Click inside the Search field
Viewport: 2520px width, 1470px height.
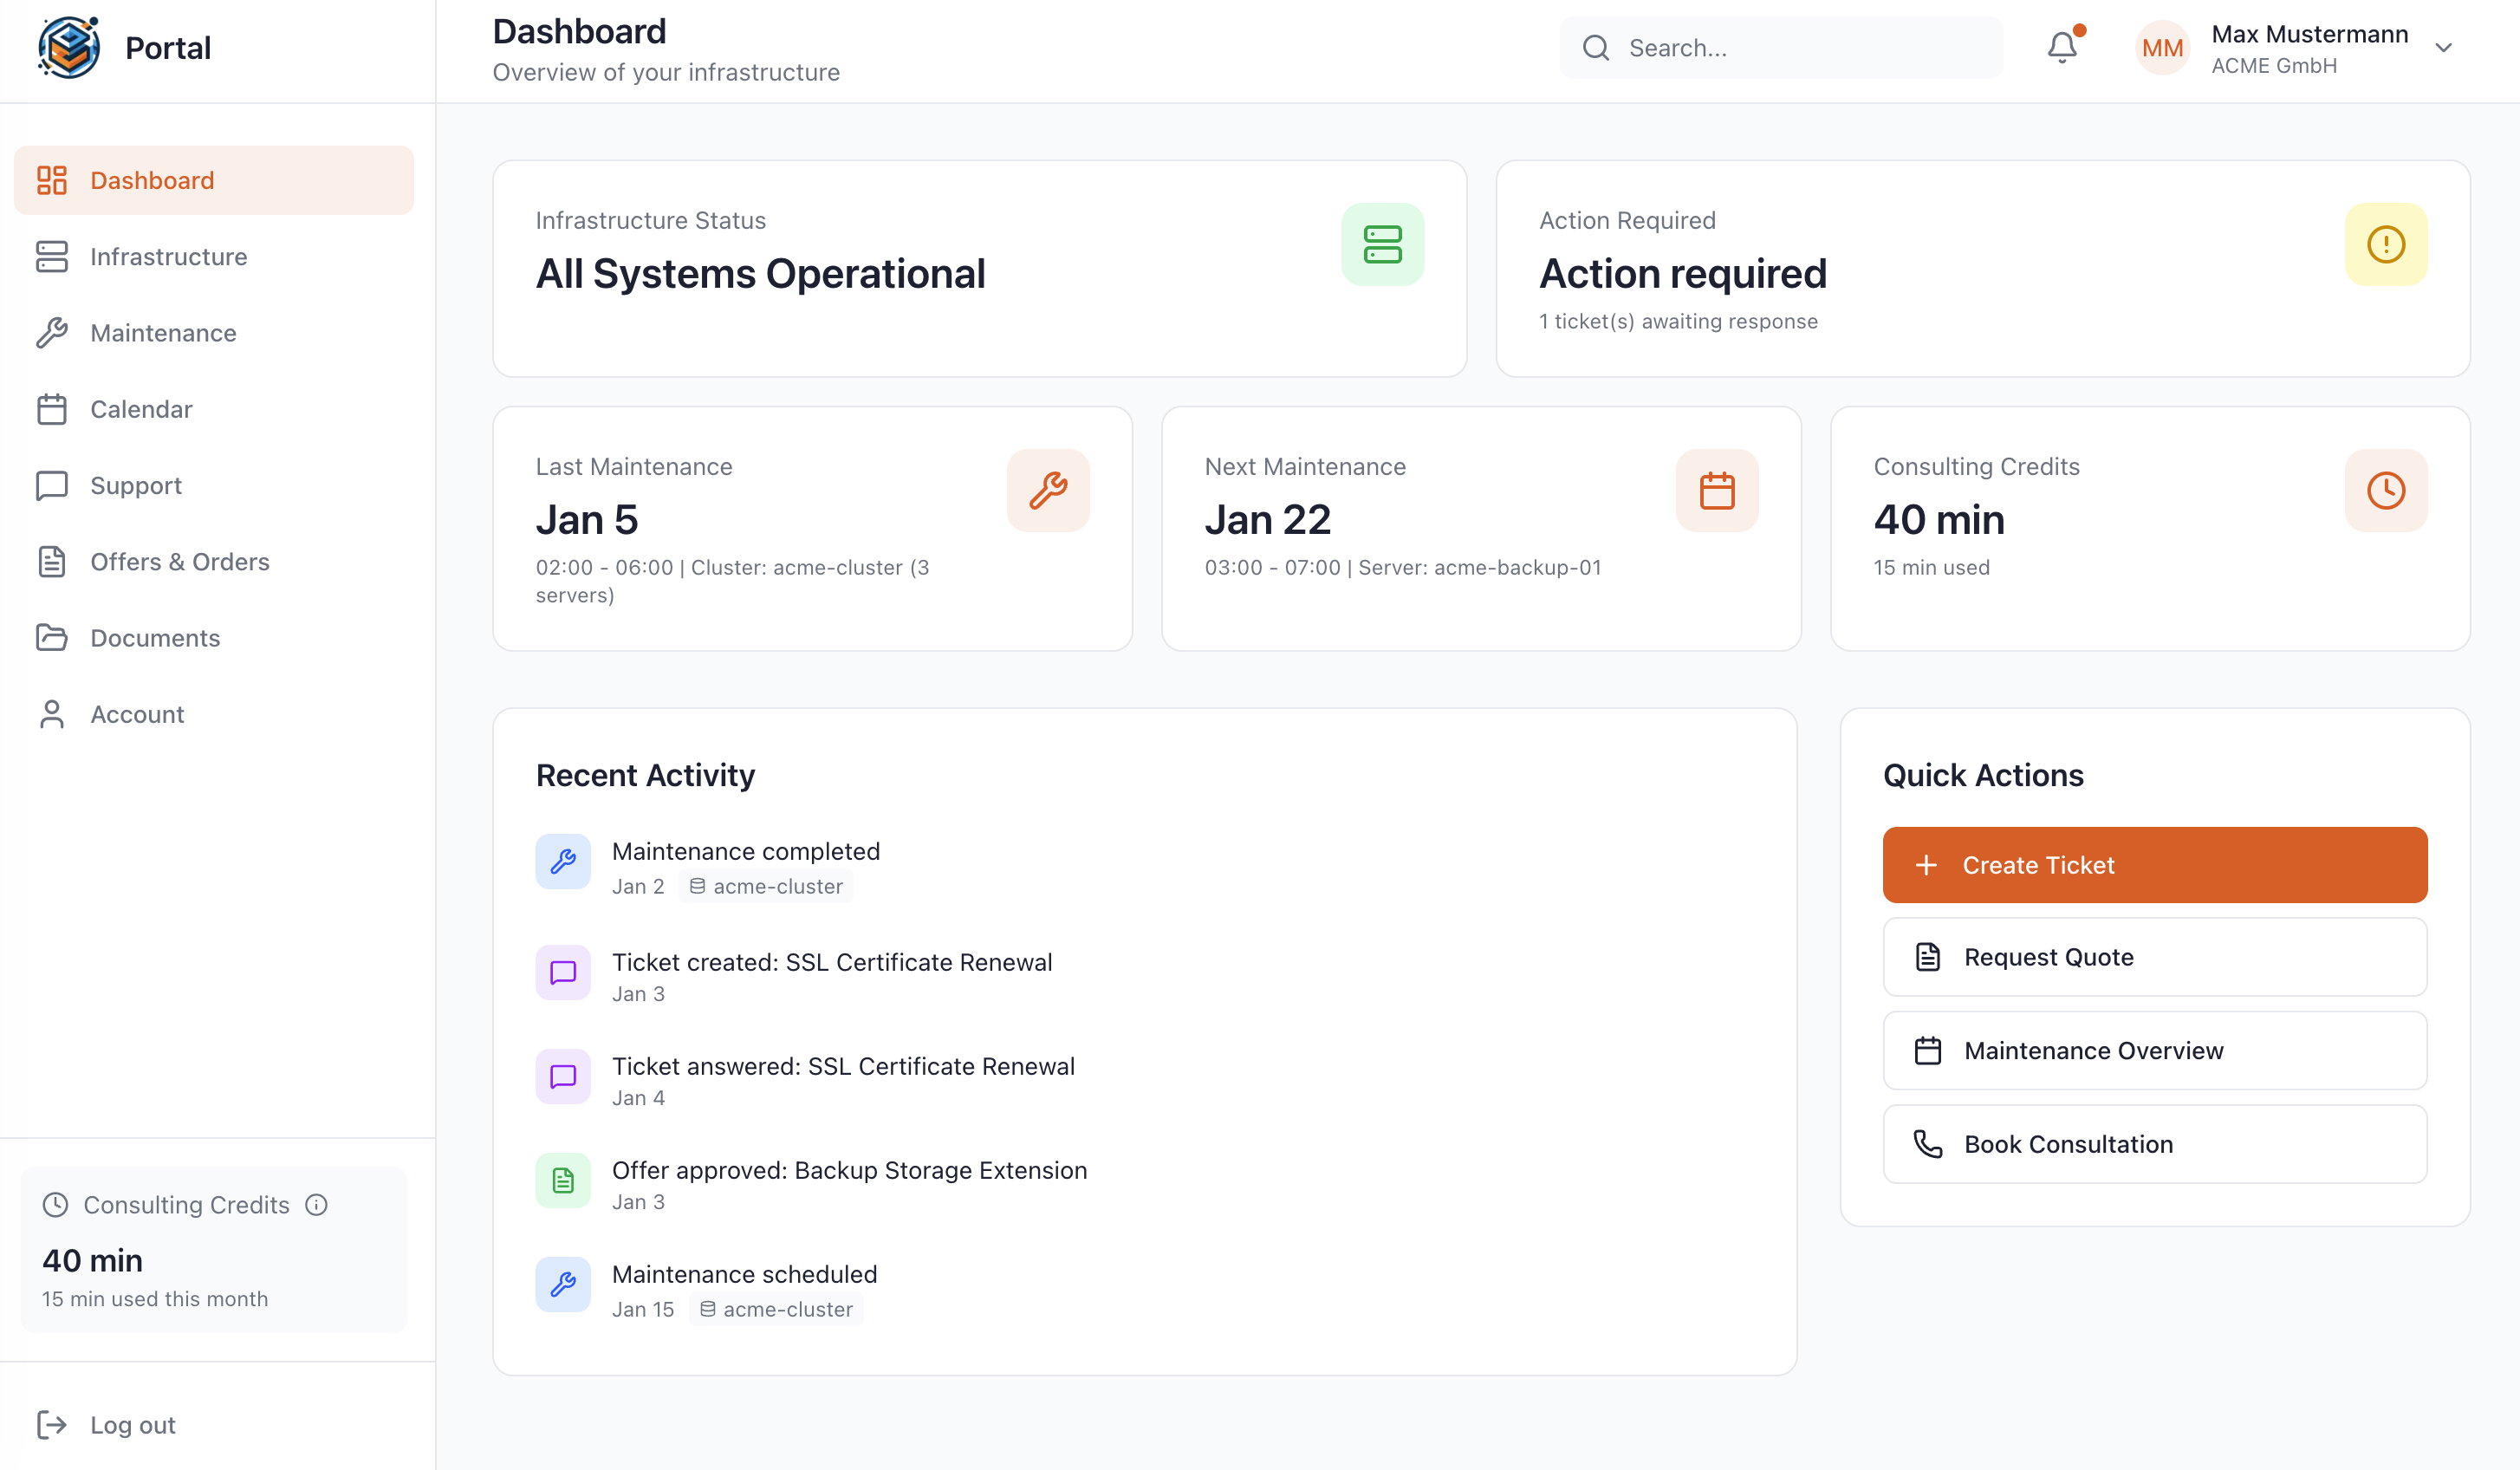coord(1780,47)
